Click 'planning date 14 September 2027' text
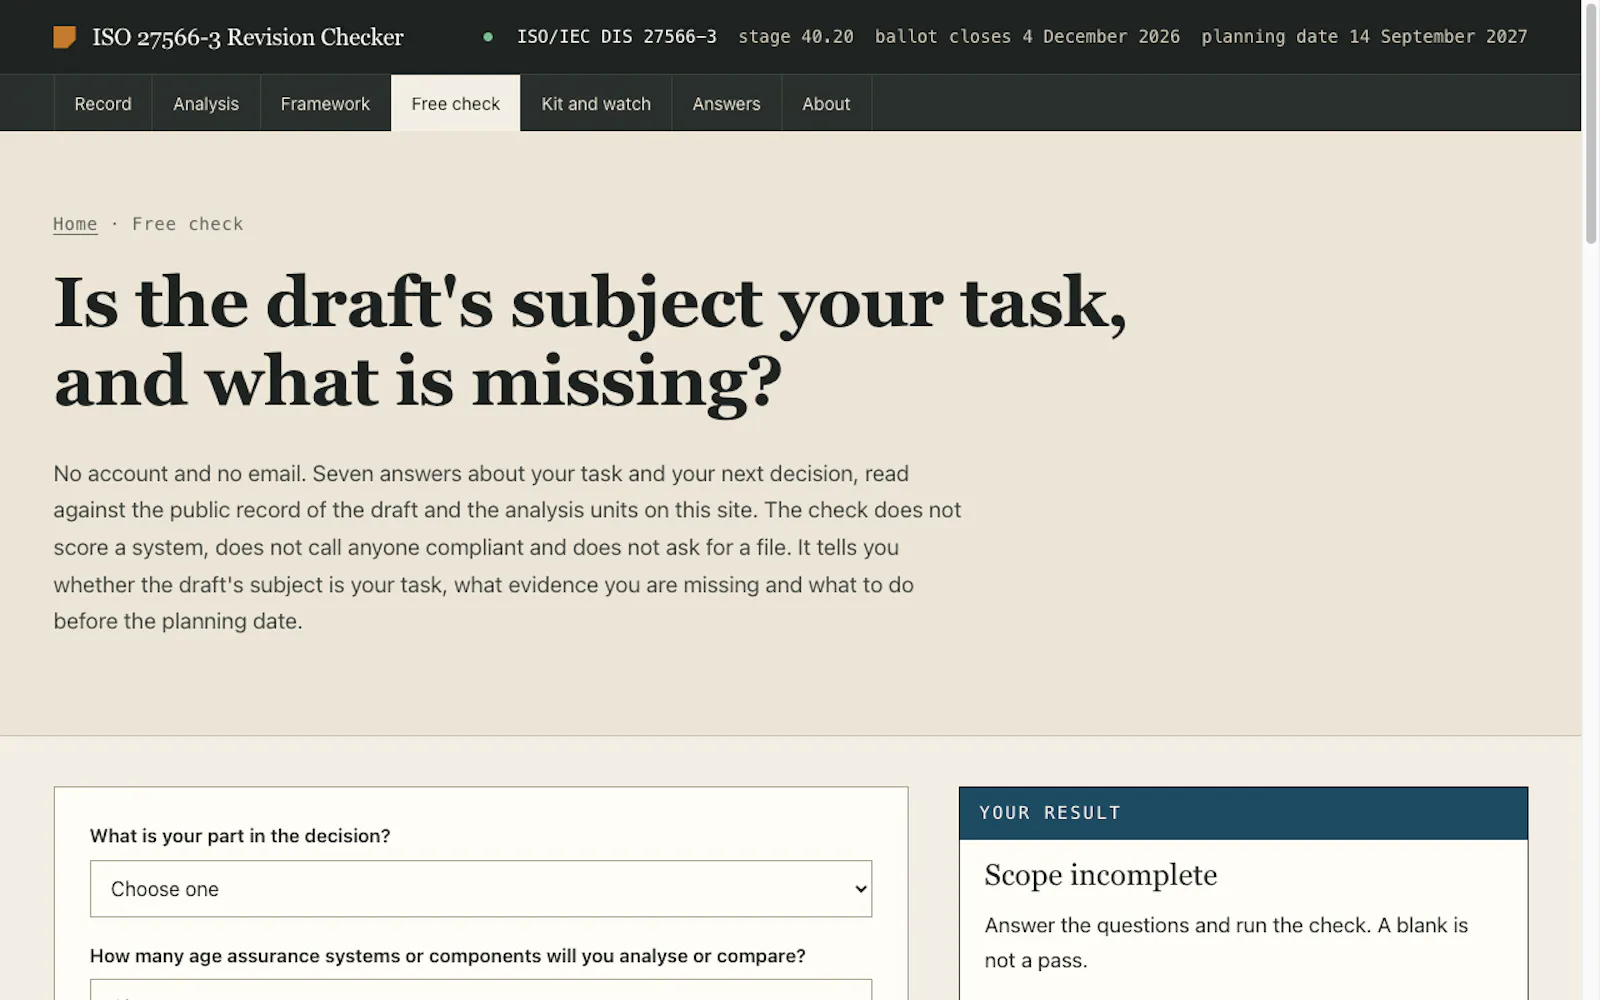This screenshot has height=1000, width=1600. coord(1364,37)
